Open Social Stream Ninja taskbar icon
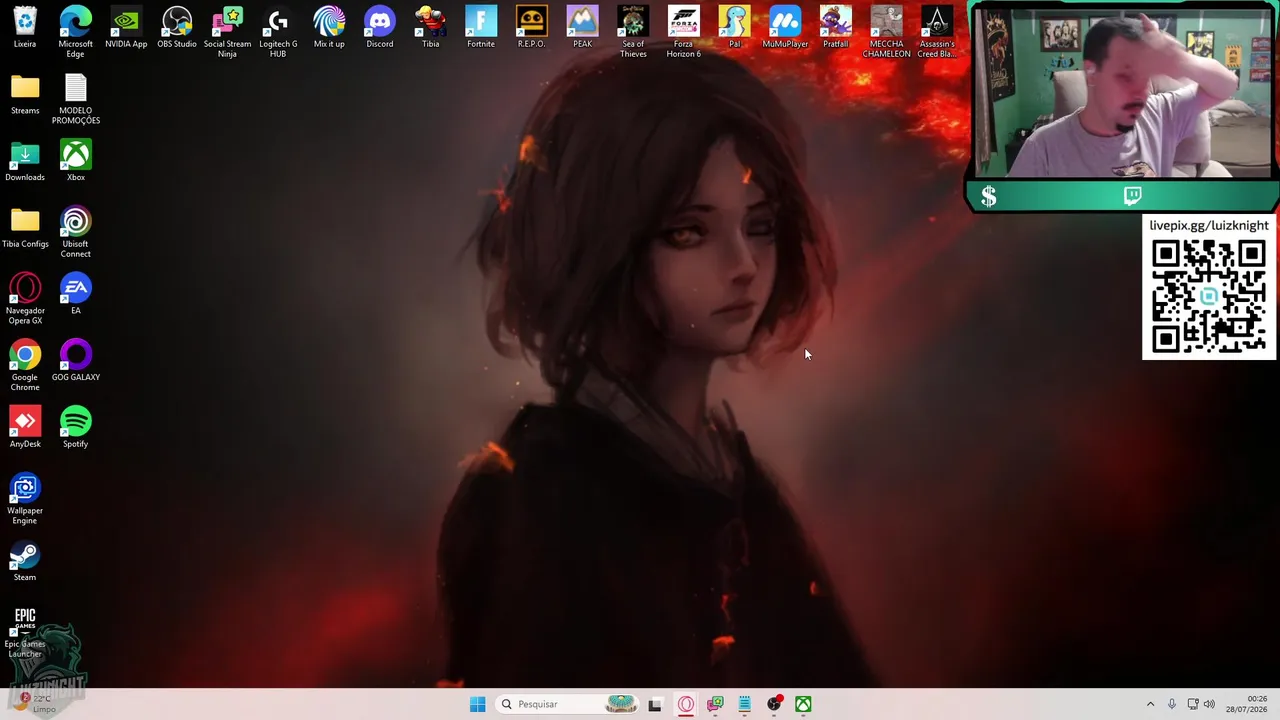 pos(715,704)
